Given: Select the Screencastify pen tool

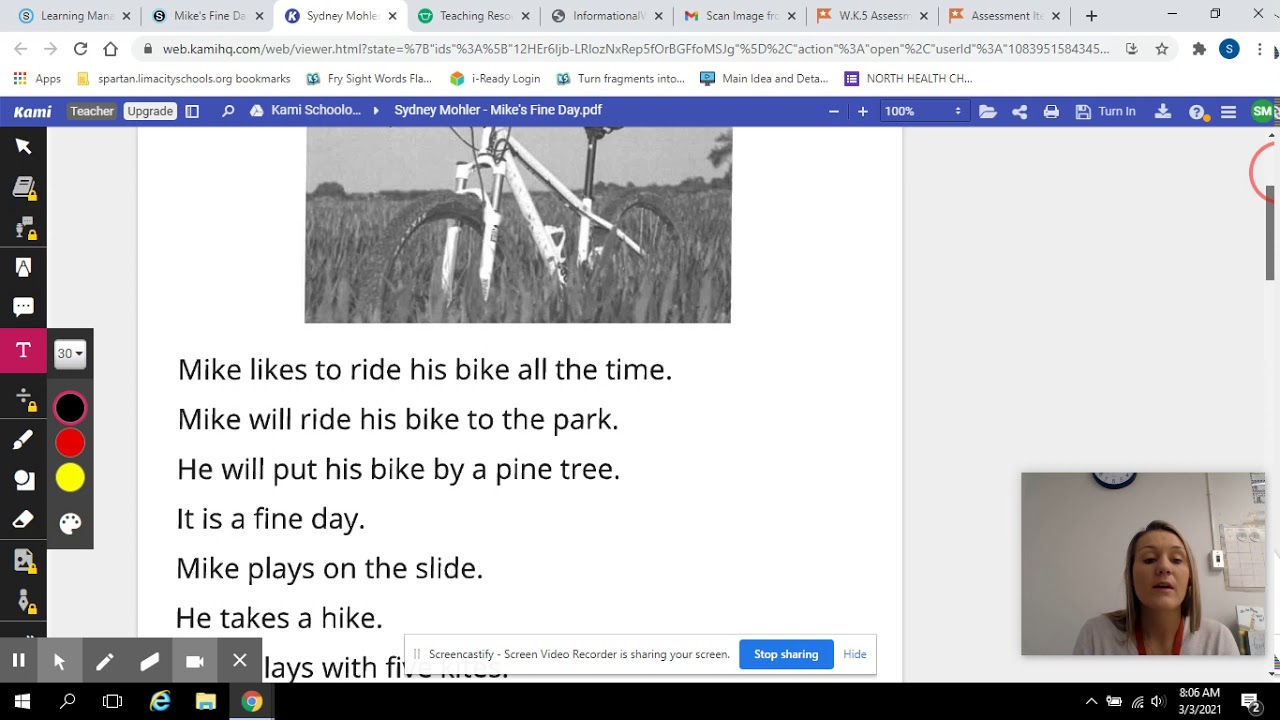Looking at the screenshot, I should coord(105,661).
